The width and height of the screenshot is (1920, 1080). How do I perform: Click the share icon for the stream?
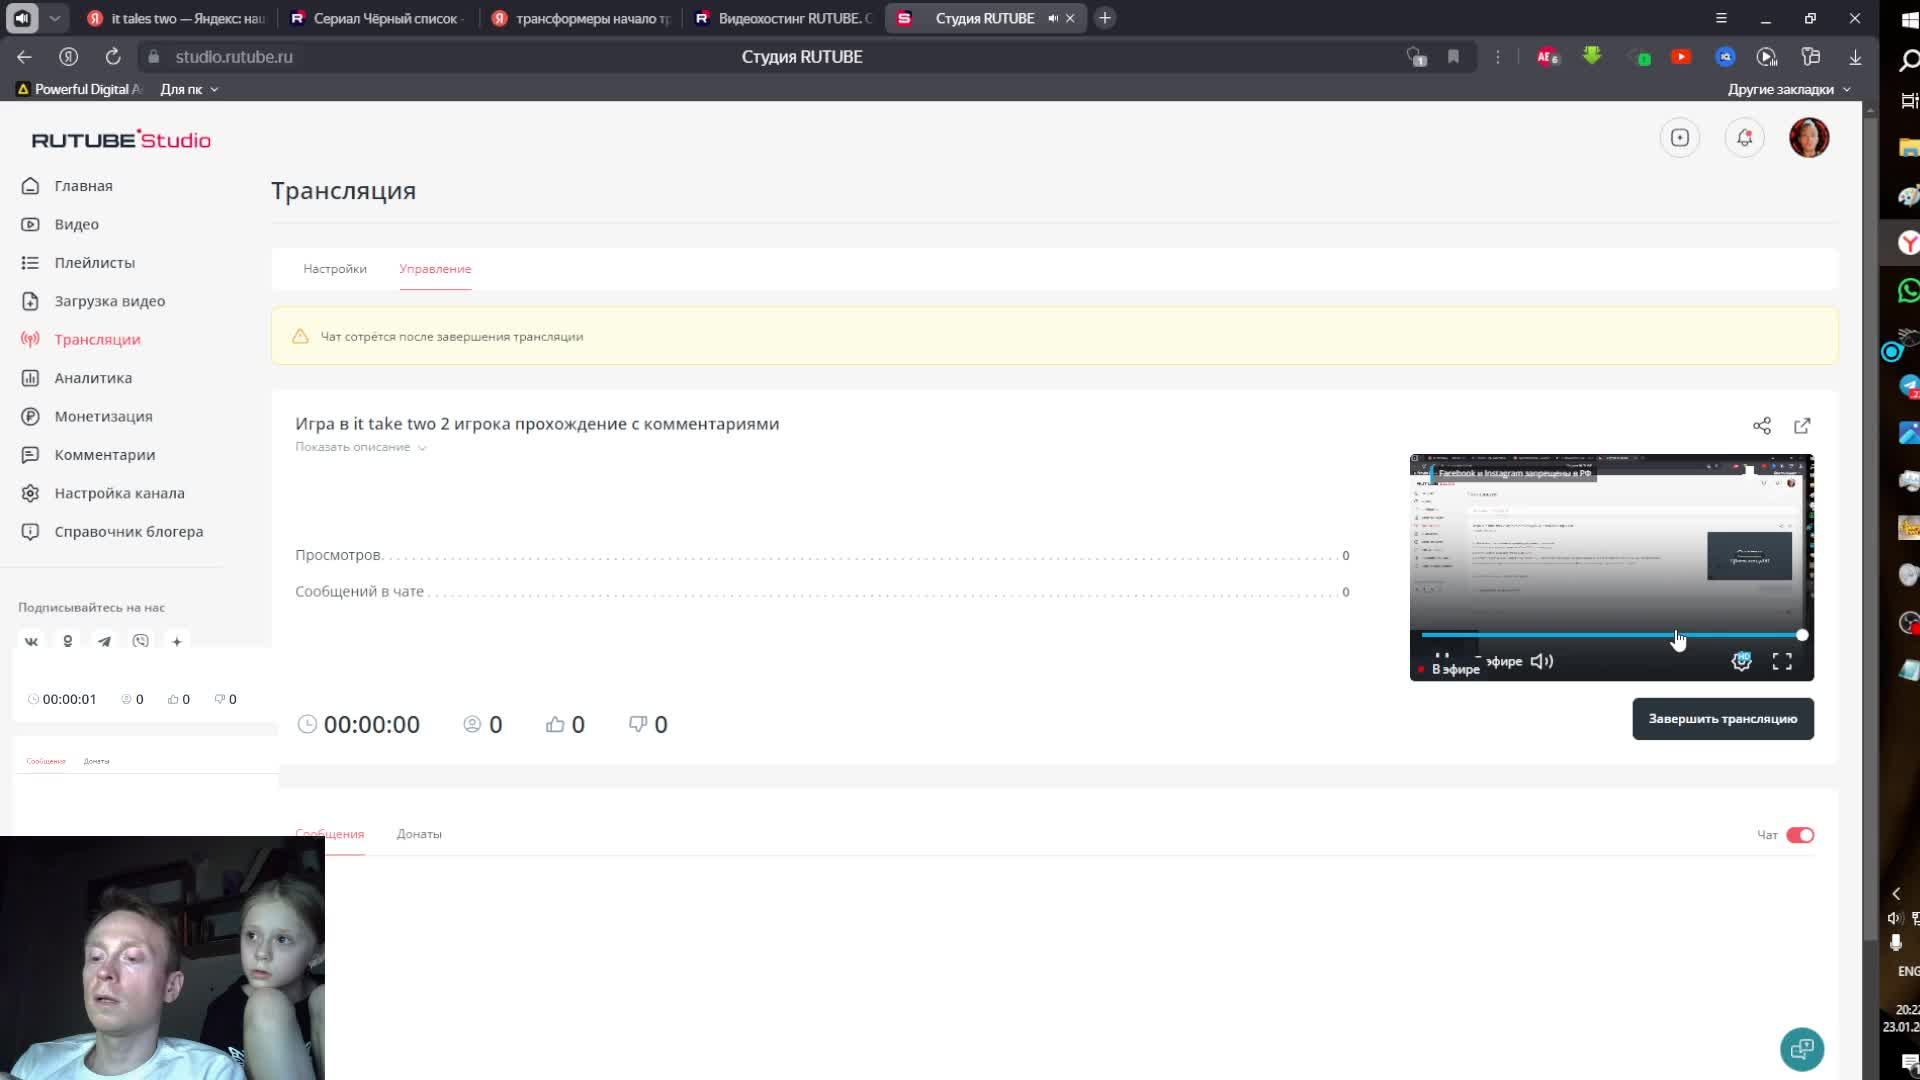click(1761, 426)
